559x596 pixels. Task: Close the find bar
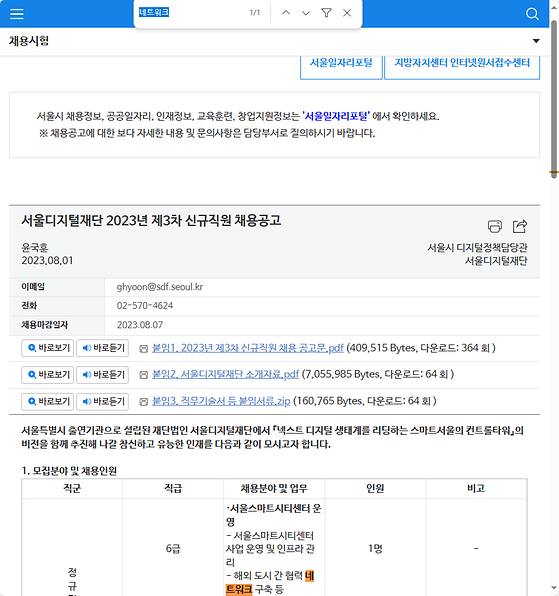point(347,13)
